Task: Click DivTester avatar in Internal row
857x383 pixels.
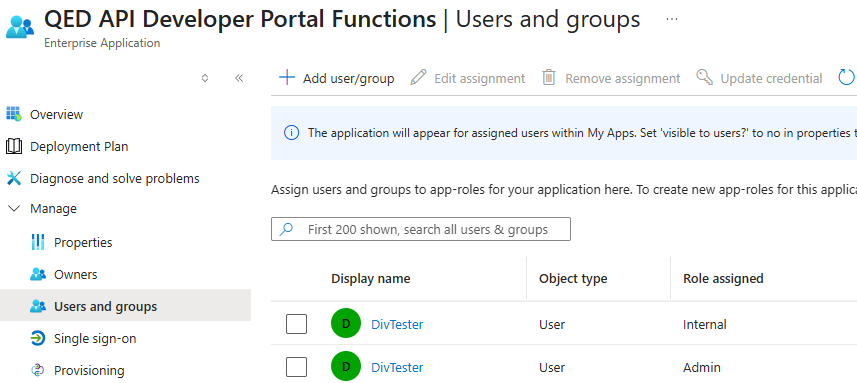Action: [346, 323]
